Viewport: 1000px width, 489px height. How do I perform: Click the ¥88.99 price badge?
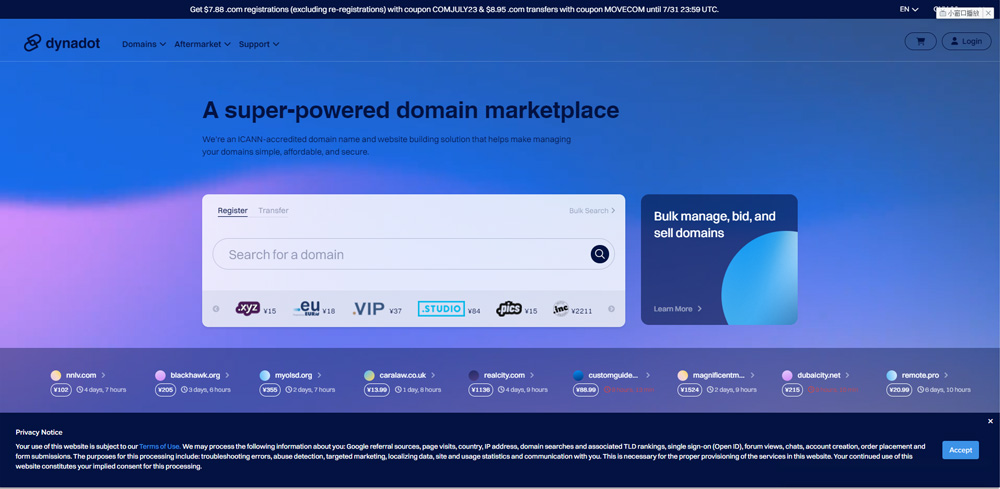coord(586,390)
